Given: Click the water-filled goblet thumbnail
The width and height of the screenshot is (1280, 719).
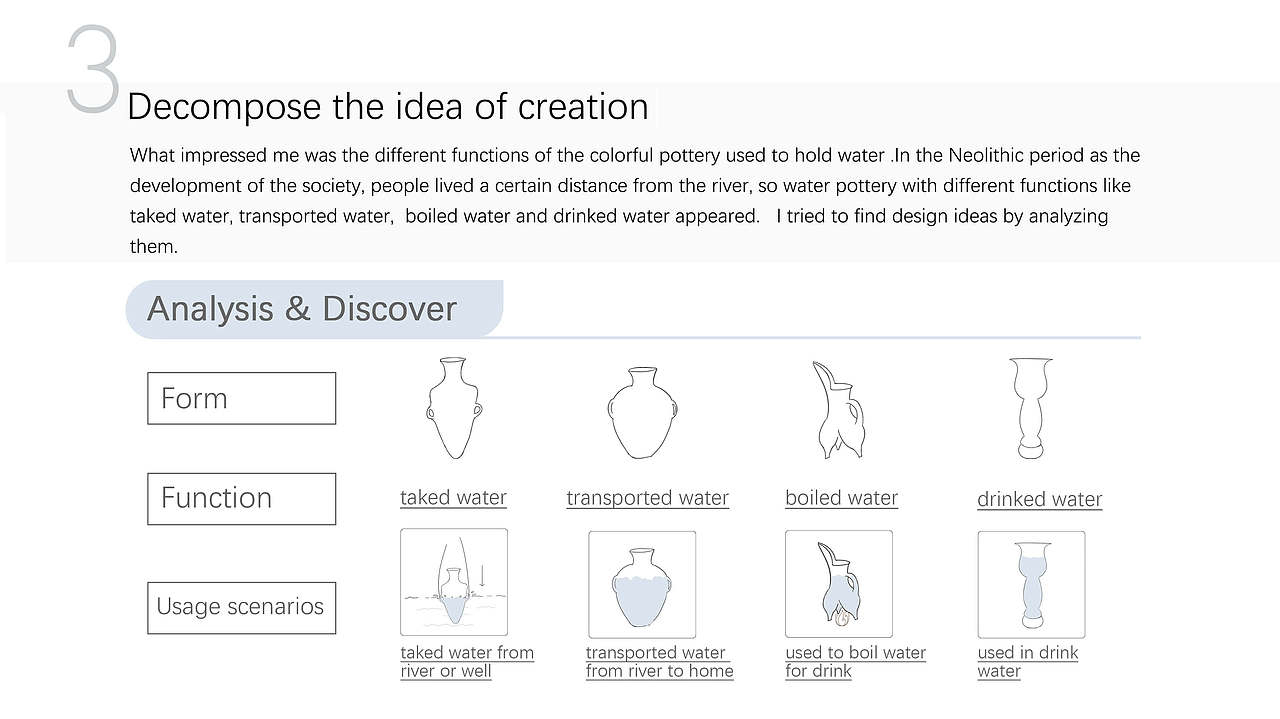Looking at the screenshot, I should click(1031, 584).
